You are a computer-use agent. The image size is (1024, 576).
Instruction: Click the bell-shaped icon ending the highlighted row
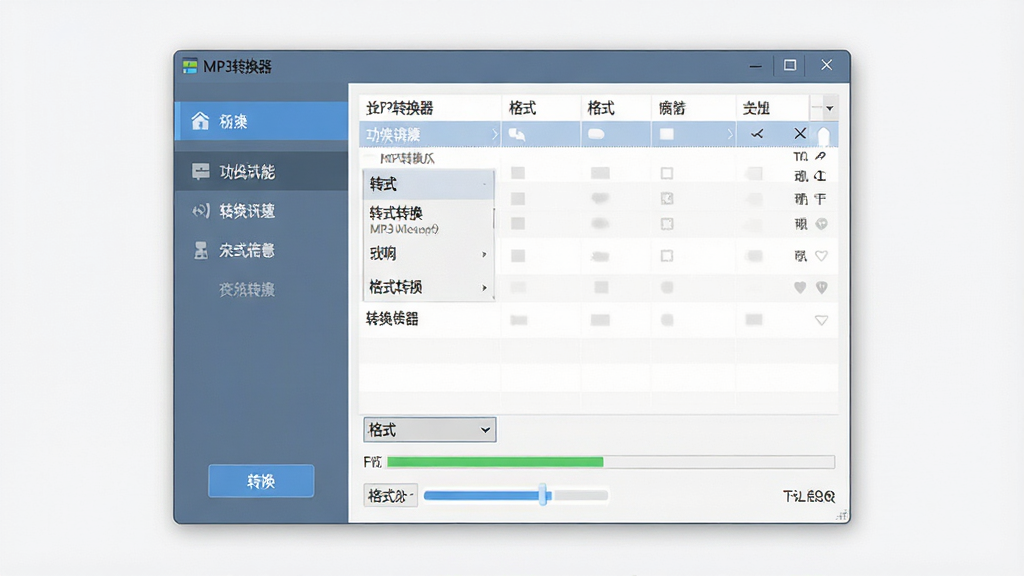tap(824, 135)
